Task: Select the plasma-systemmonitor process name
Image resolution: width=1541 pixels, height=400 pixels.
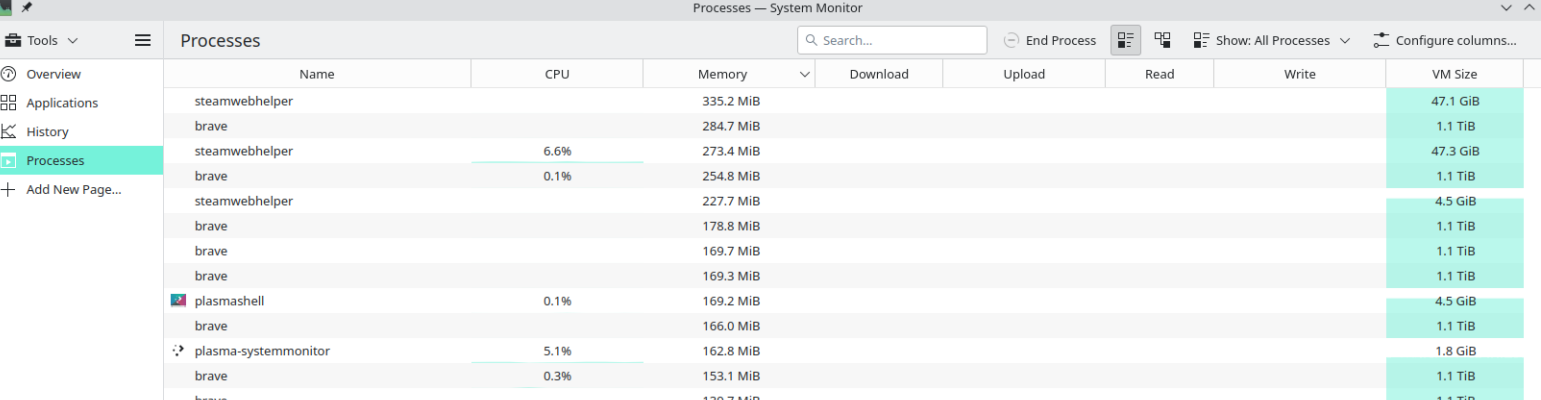Action: tap(262, 351)
